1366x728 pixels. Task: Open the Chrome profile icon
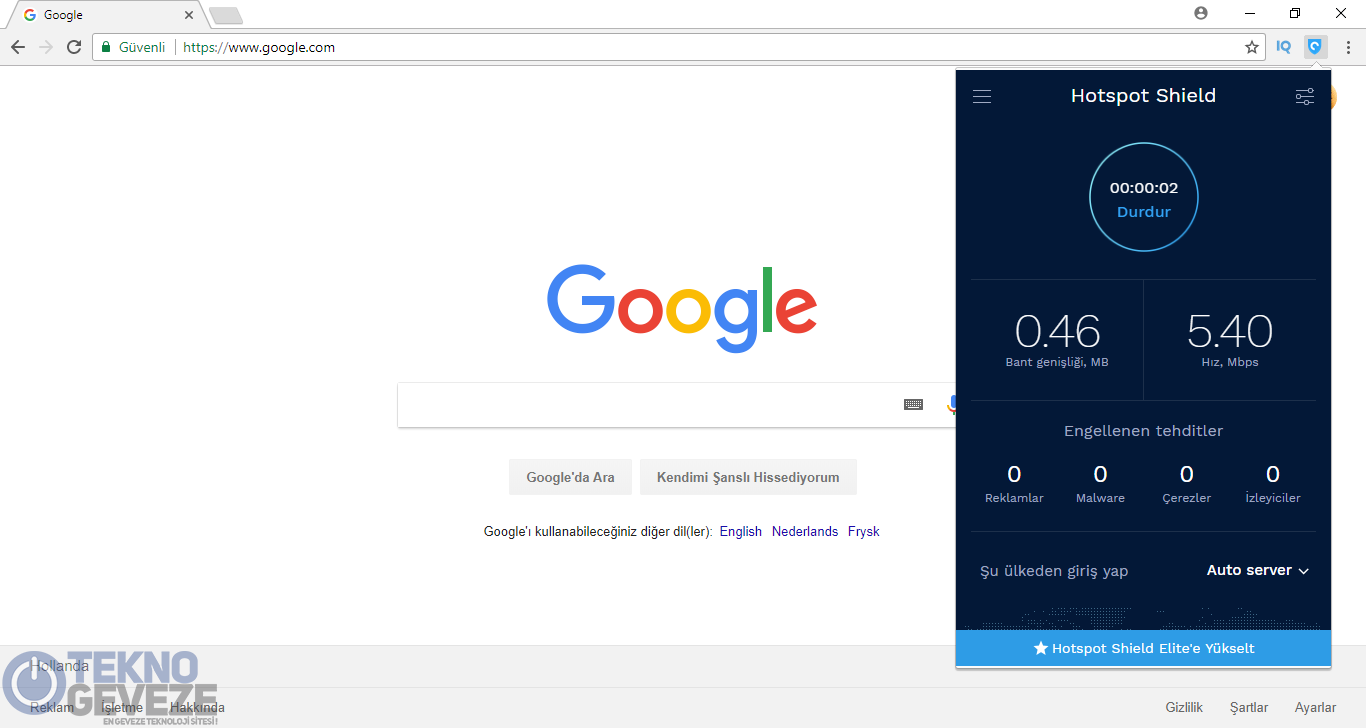pos(1201,13)
